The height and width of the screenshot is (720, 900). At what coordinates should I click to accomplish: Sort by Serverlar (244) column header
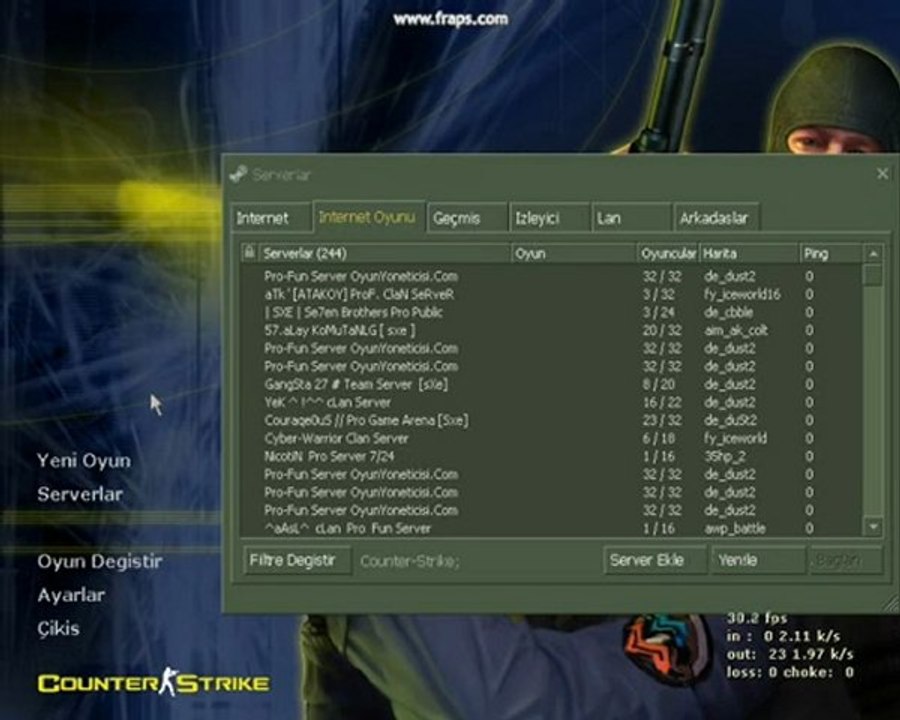(x=384, y=253)
